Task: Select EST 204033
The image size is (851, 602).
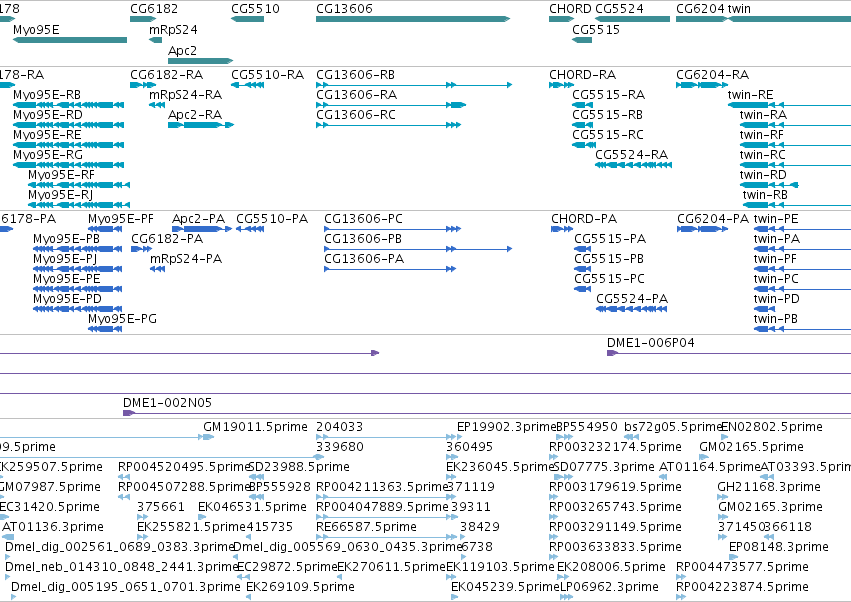Action: pos(339,427)
